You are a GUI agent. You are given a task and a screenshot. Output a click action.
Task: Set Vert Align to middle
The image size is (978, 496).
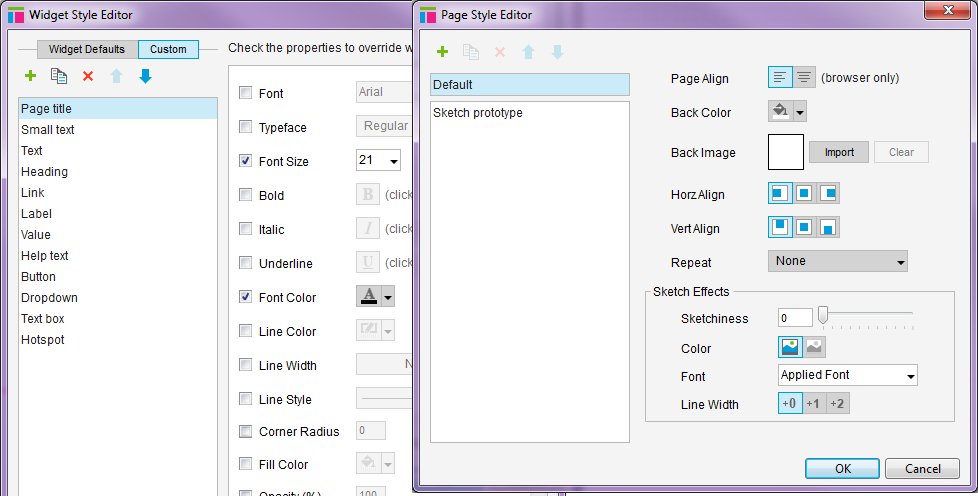(804, 227)
